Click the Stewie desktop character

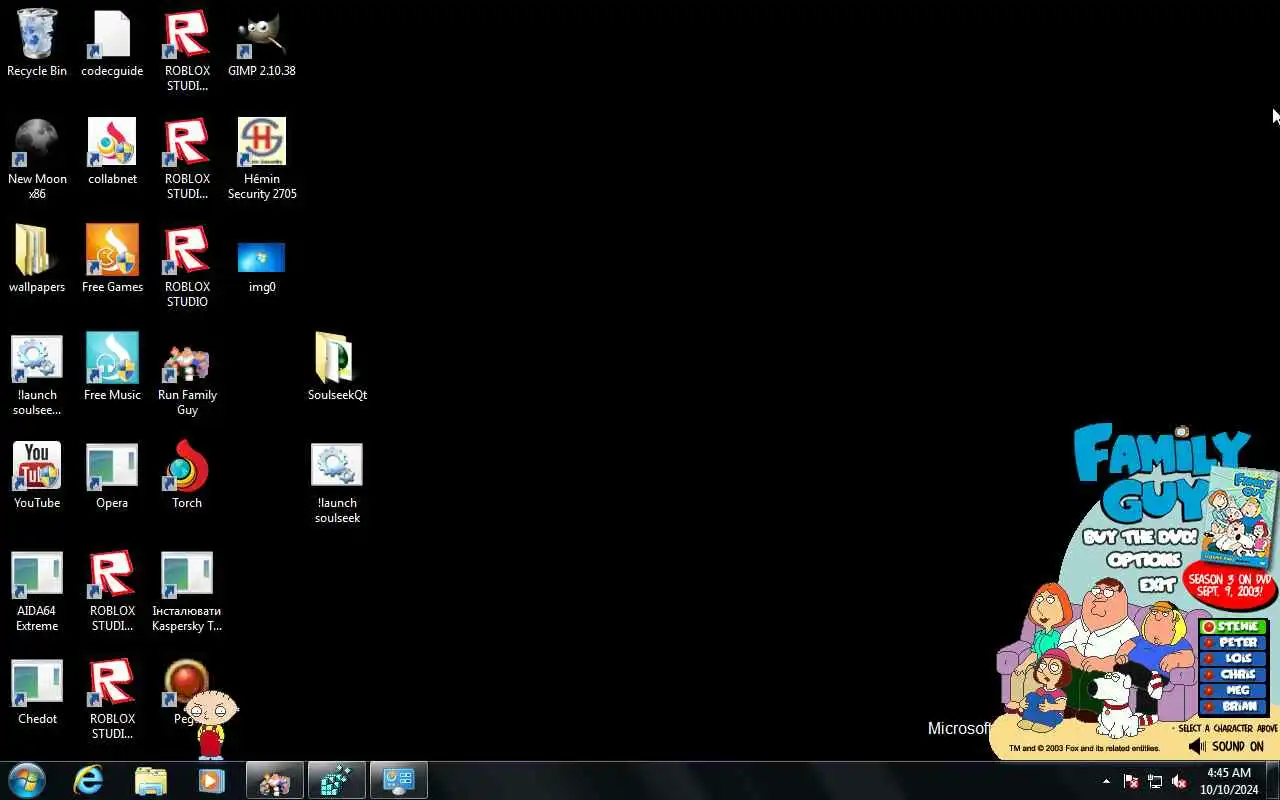(x=210, y=724)
